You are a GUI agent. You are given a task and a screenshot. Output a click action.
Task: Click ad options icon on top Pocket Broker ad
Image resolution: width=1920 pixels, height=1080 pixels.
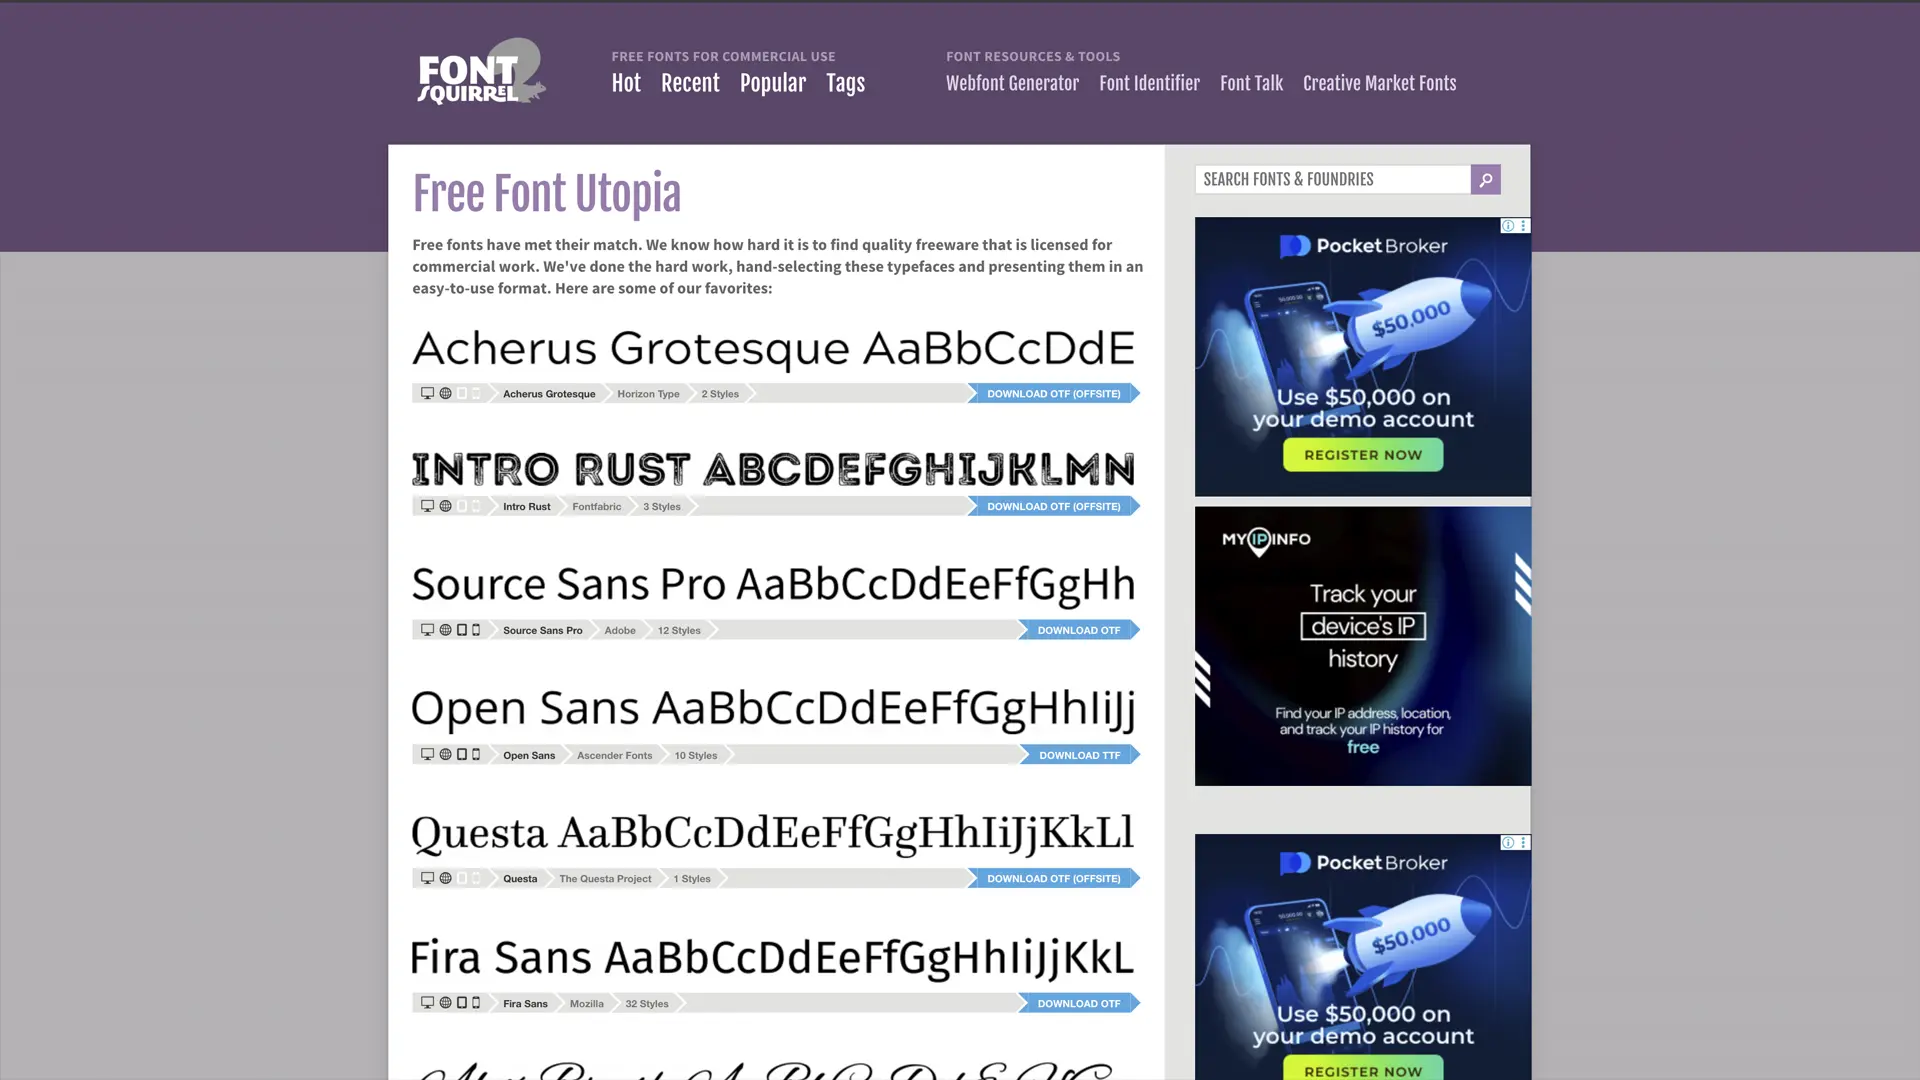(1523, 226)
